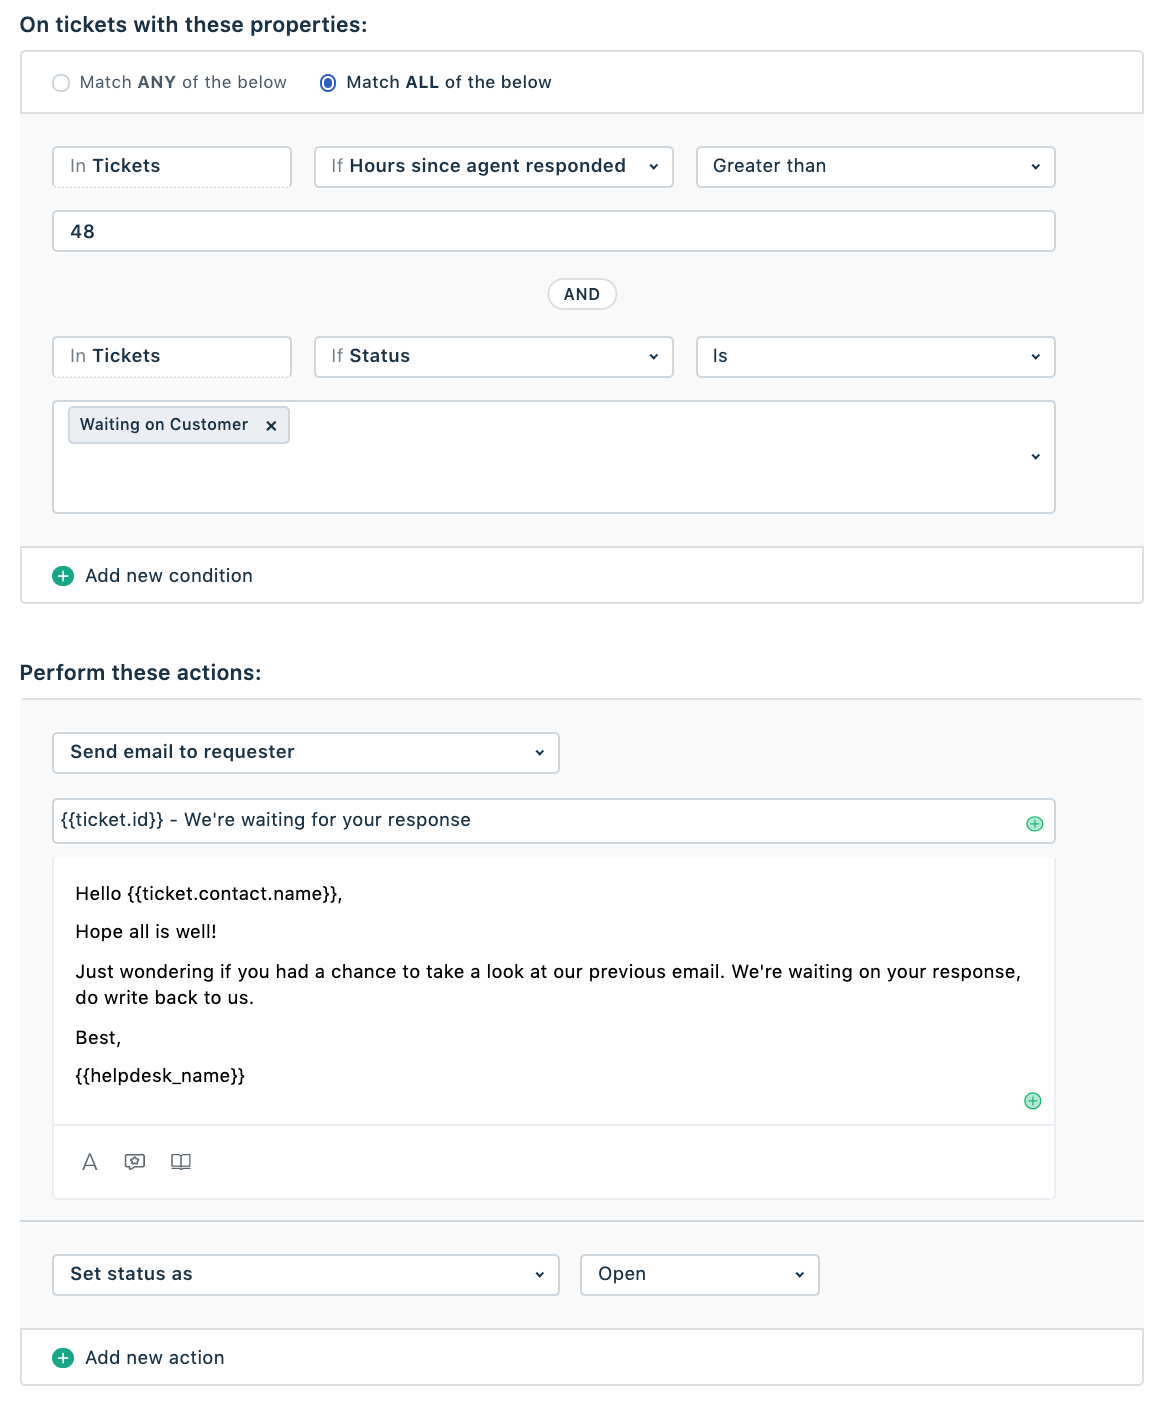Click the canned responses icon in editor toolbar
The width and height of the screenshot is (1166, 1408).
pos(135,1162)
